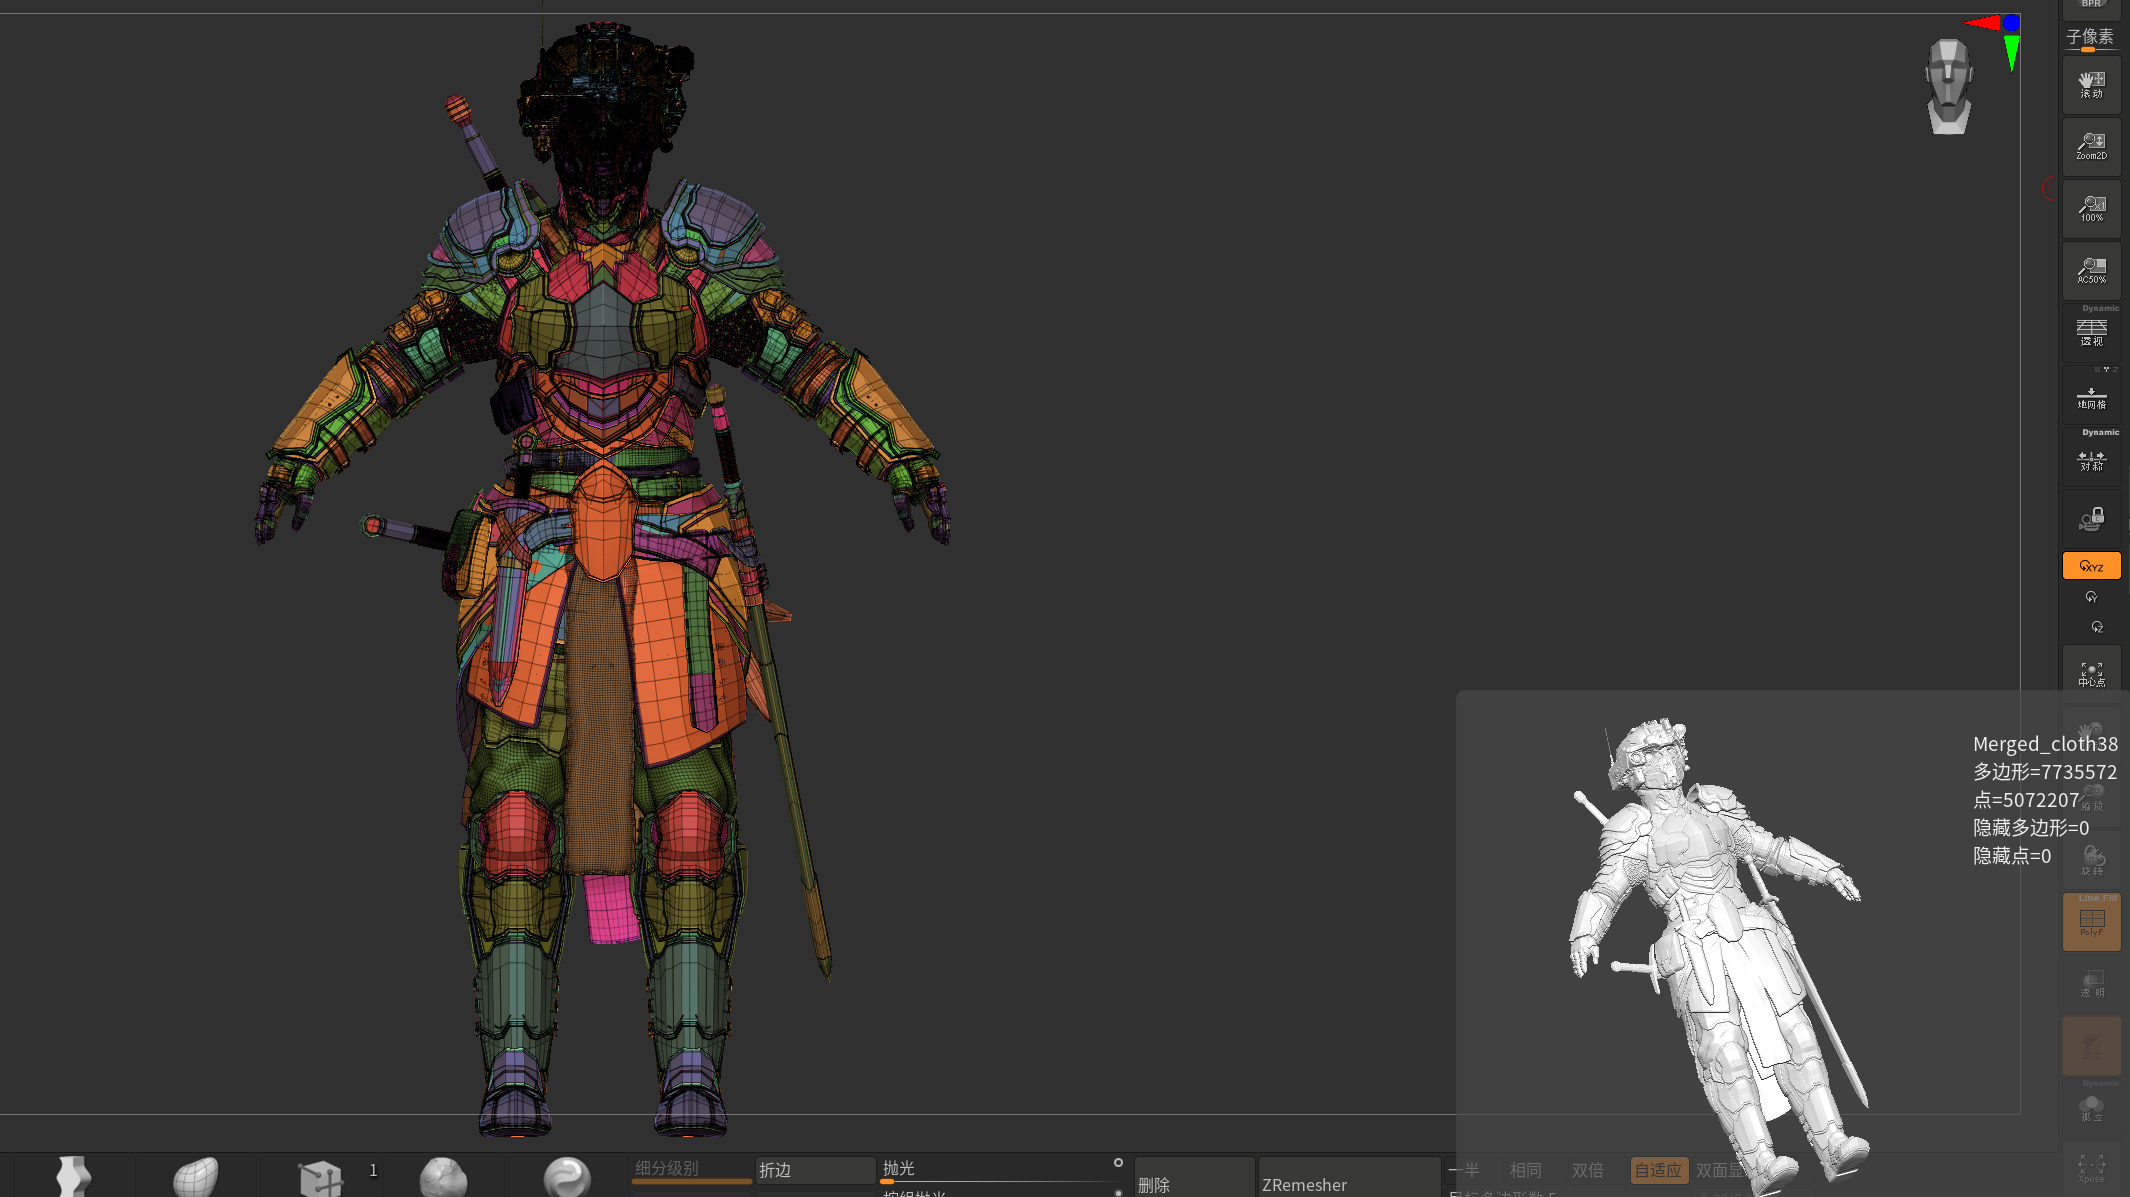This screenshot has height=1197, width=2130.
Task: Click the 一半 (Half) option
Action: (x=1463, y=1170)
